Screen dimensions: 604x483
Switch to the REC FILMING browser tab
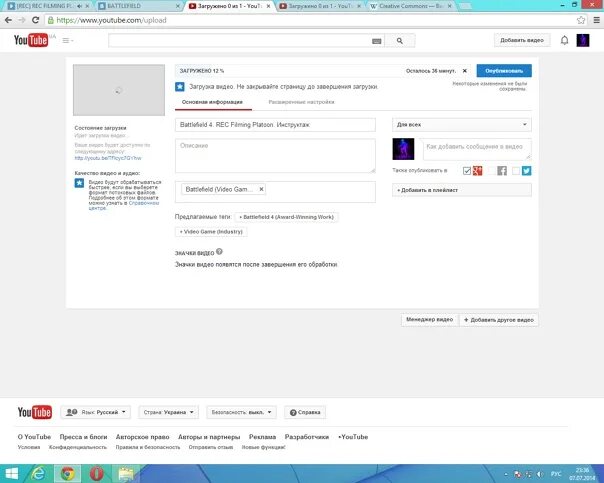[x=46, y=6]
